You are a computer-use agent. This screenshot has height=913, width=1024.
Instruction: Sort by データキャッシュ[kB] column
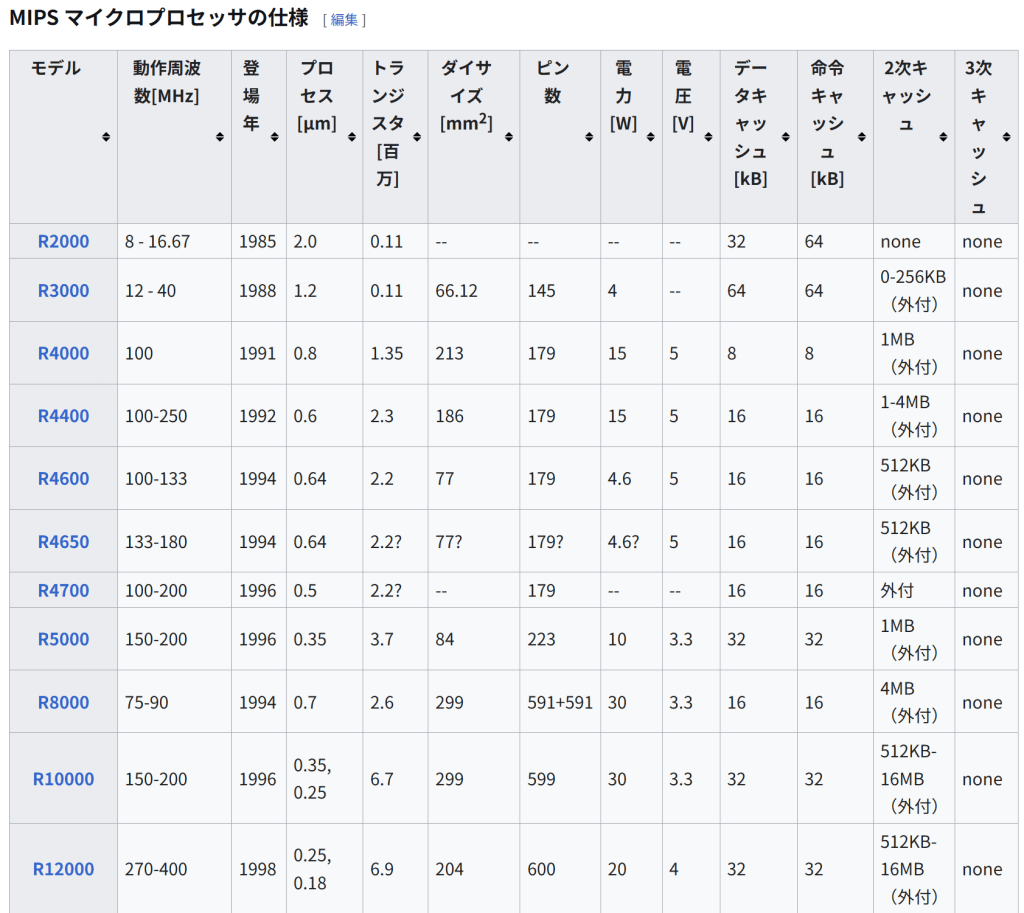pos(785,137)
